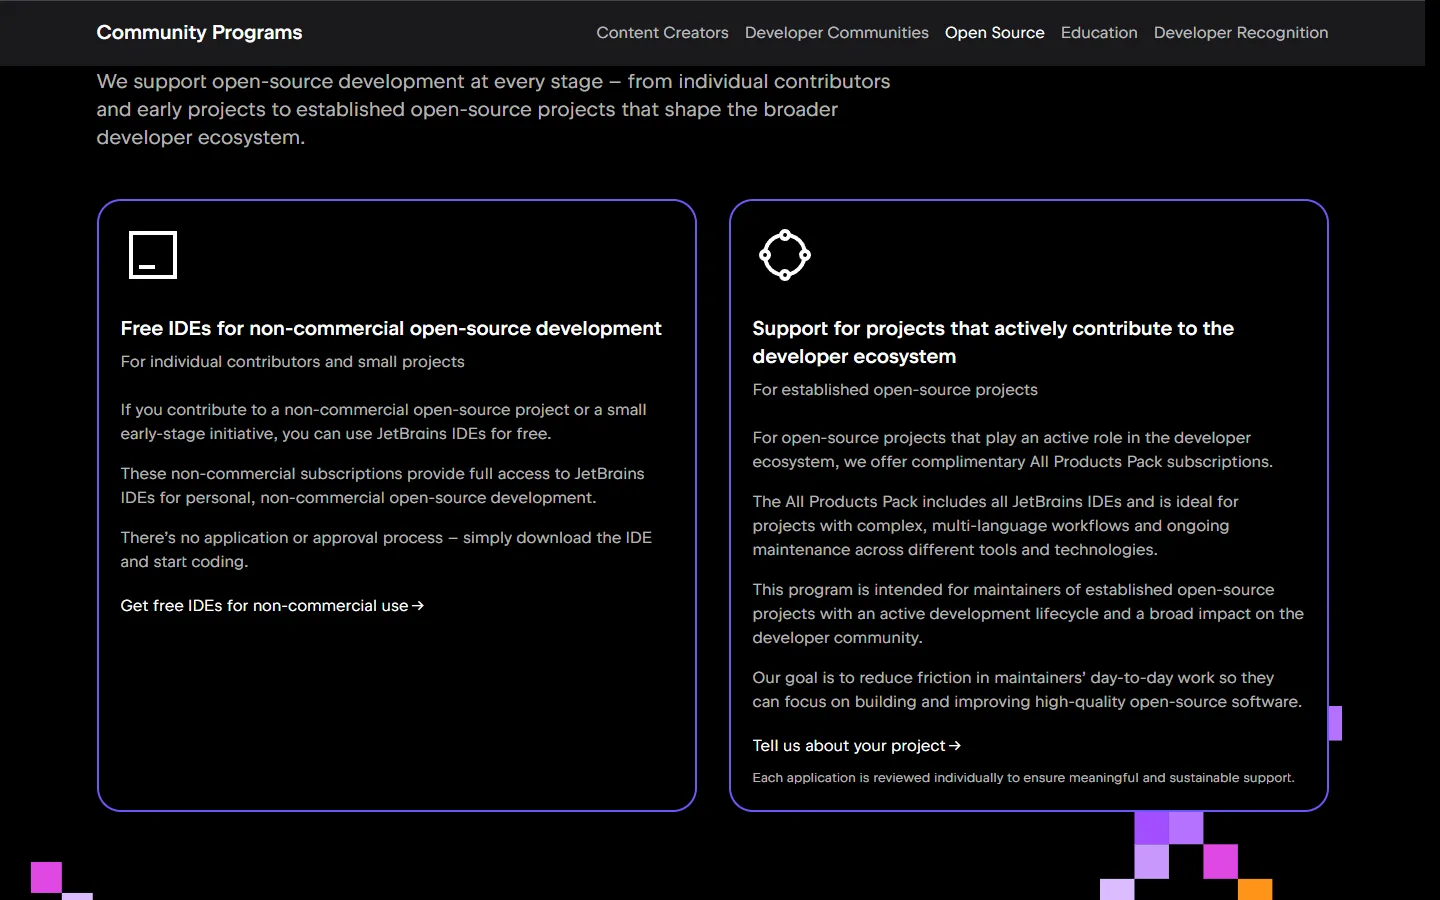
Task: Click paragraph 'The All Products Pack includes all JetBrains IDEs'
Action: [x=995, y=525]
